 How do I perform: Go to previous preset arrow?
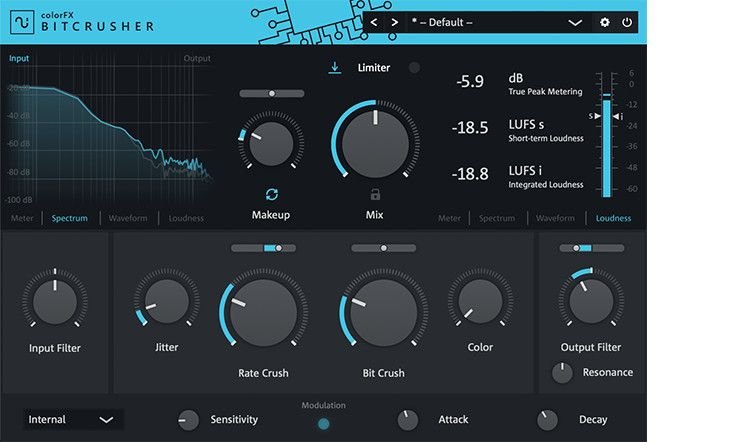pyautogui.click(x=374, y=23)
